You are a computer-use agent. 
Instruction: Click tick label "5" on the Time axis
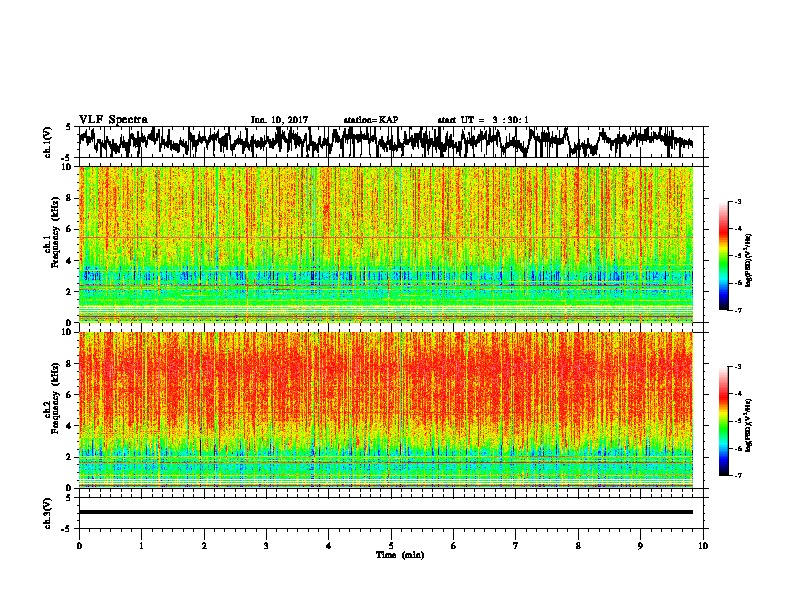[391, 546]
